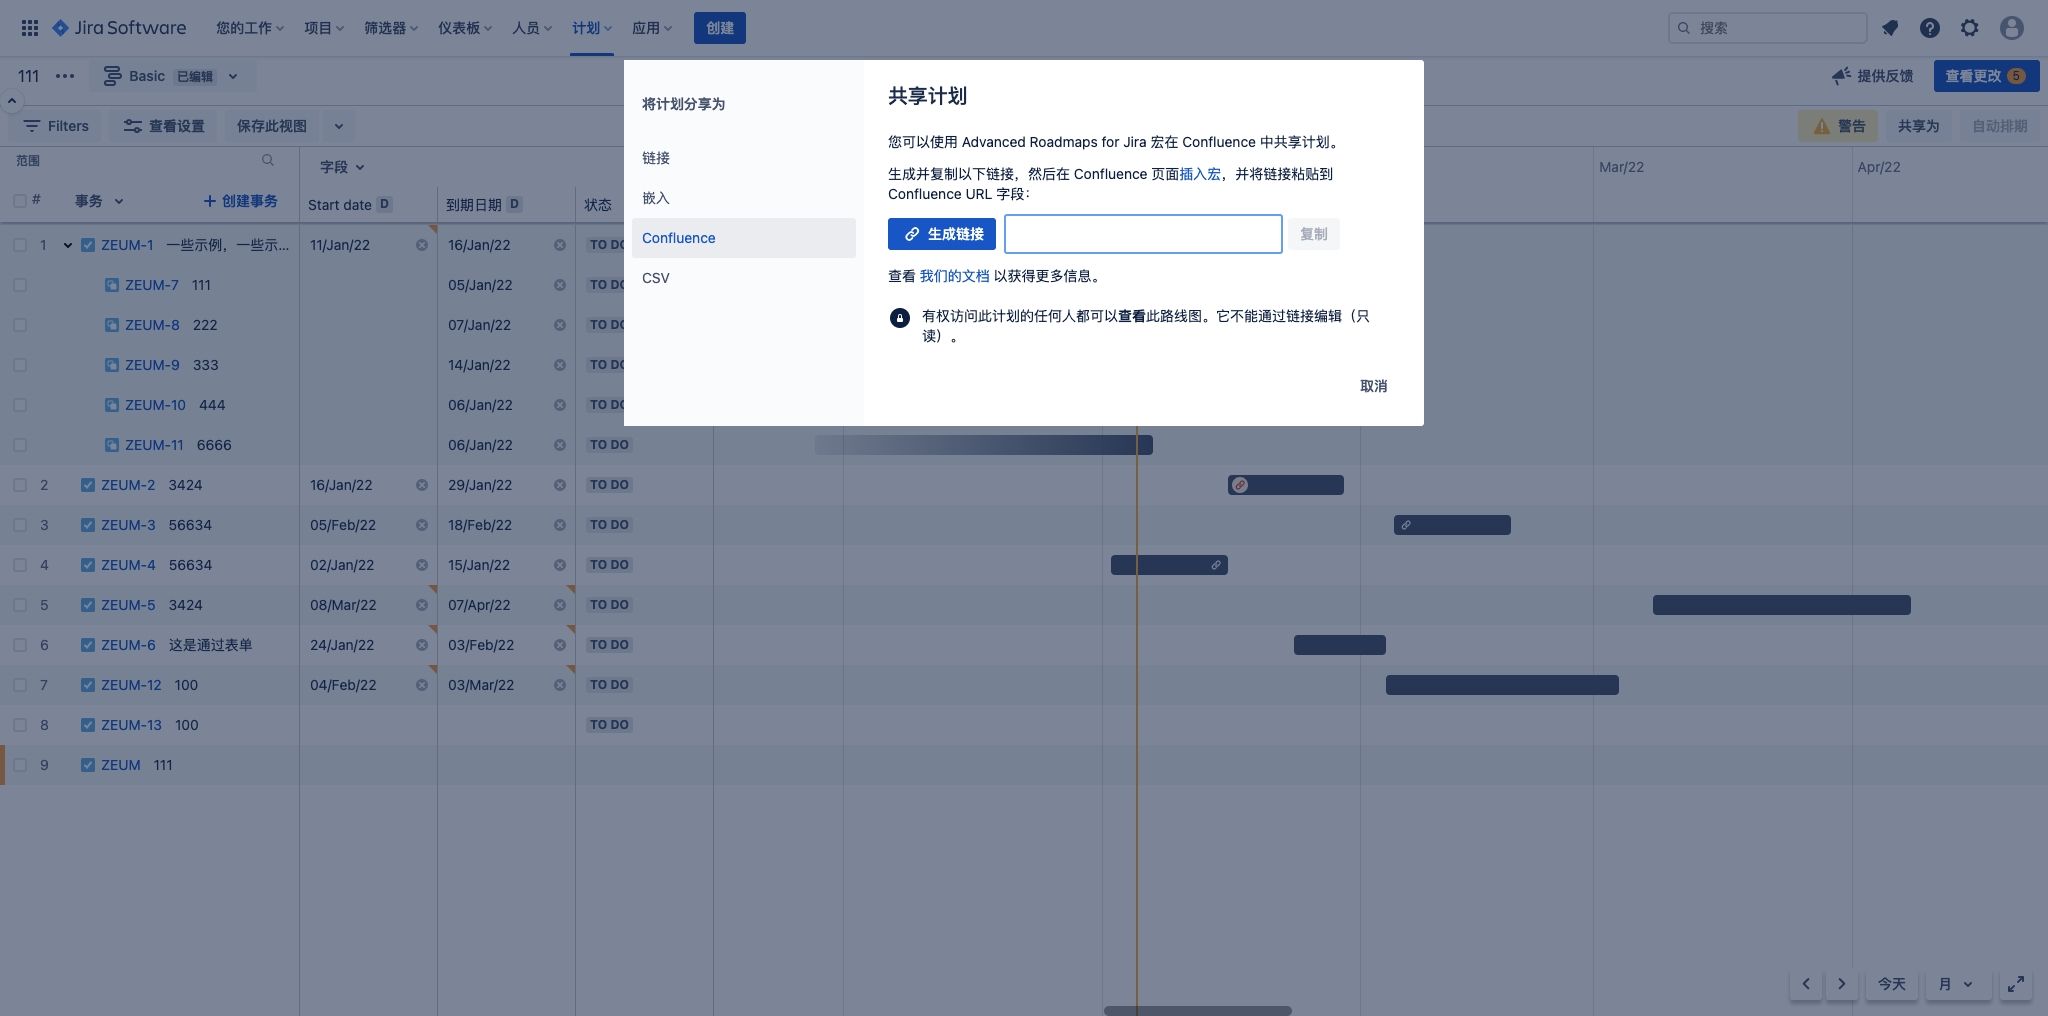Toggle fullscreen expand icon
2048x1016 pixels.
[2017, 984]
